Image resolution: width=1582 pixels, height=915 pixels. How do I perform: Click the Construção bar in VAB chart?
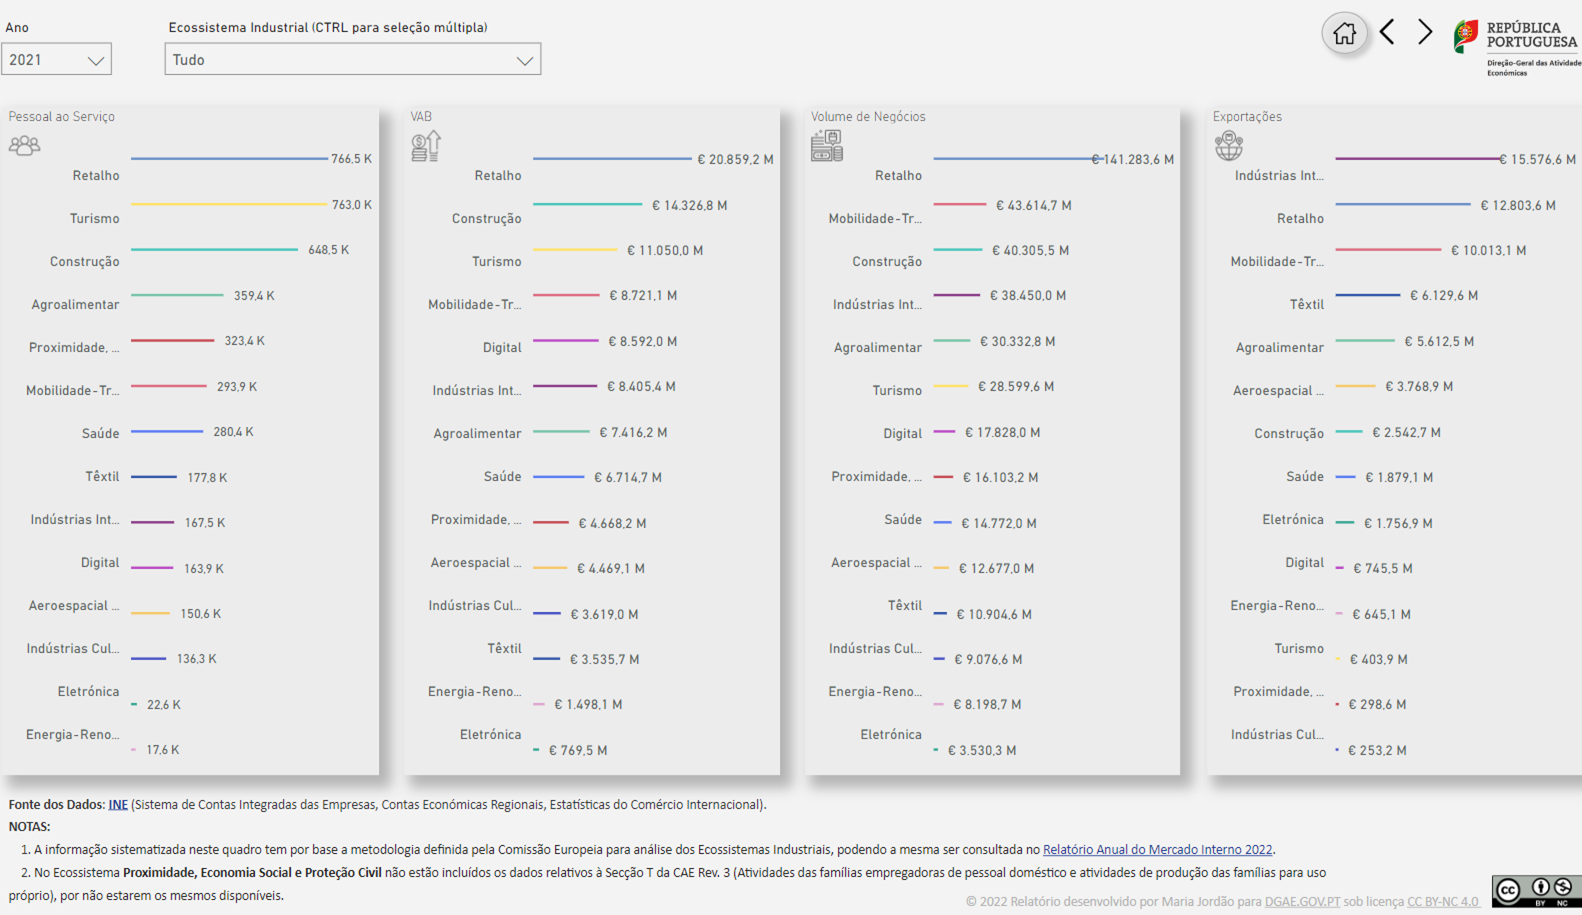[587, 204]
